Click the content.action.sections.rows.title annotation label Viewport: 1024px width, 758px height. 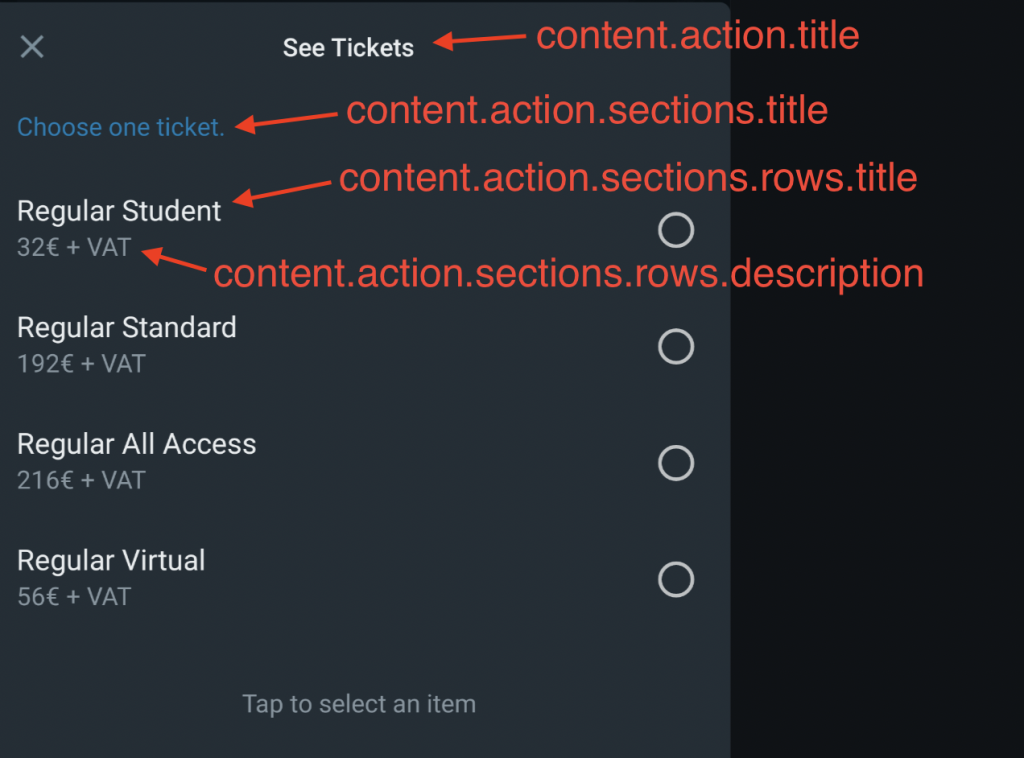pyautogui.click(x=628, y=178)
